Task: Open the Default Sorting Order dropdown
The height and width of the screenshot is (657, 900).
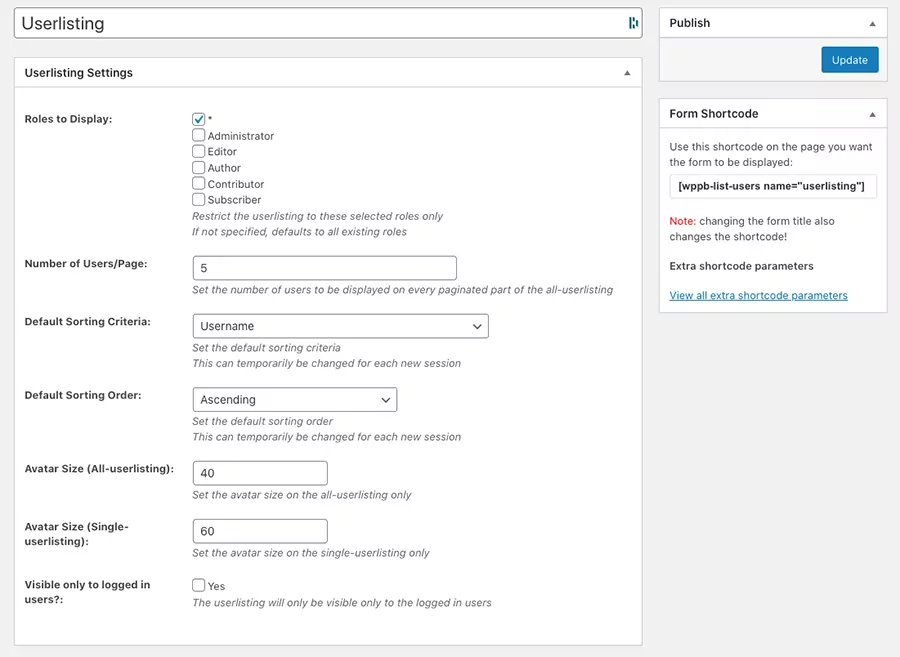Action: pos(294,400)
